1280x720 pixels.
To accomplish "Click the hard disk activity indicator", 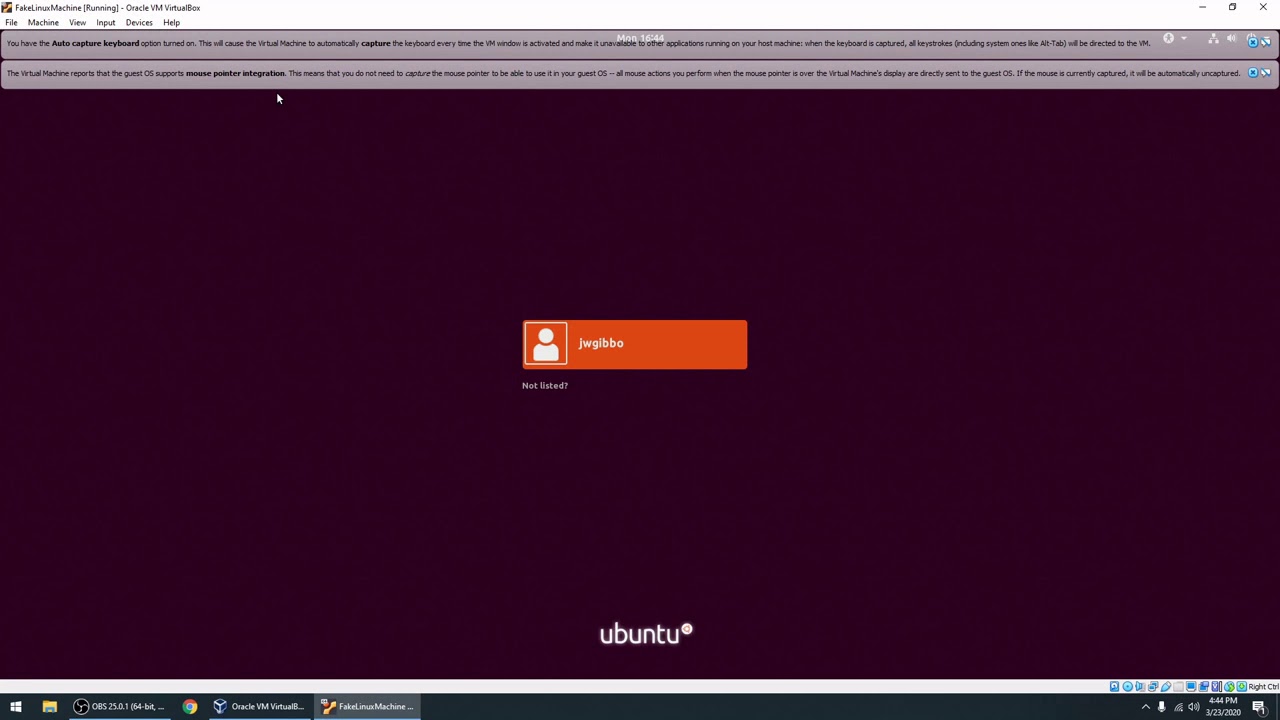I will pos(1114,686).
